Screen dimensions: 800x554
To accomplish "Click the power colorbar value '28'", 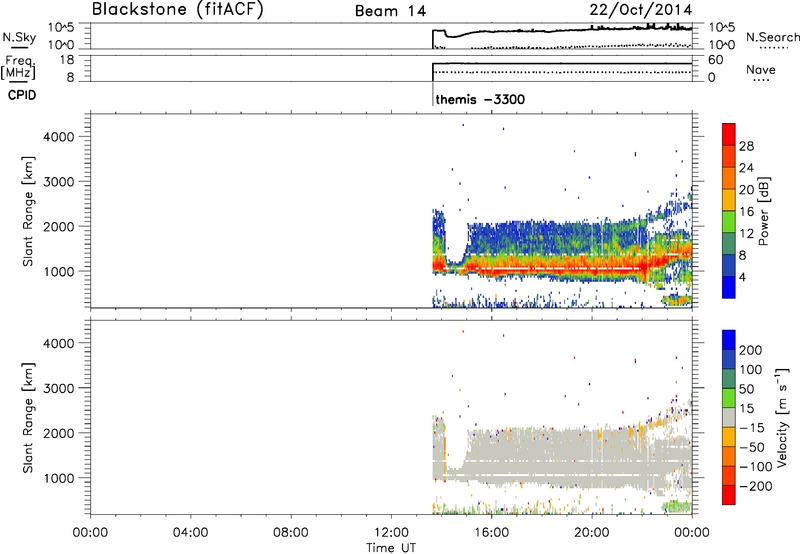I will pos(746,146).
